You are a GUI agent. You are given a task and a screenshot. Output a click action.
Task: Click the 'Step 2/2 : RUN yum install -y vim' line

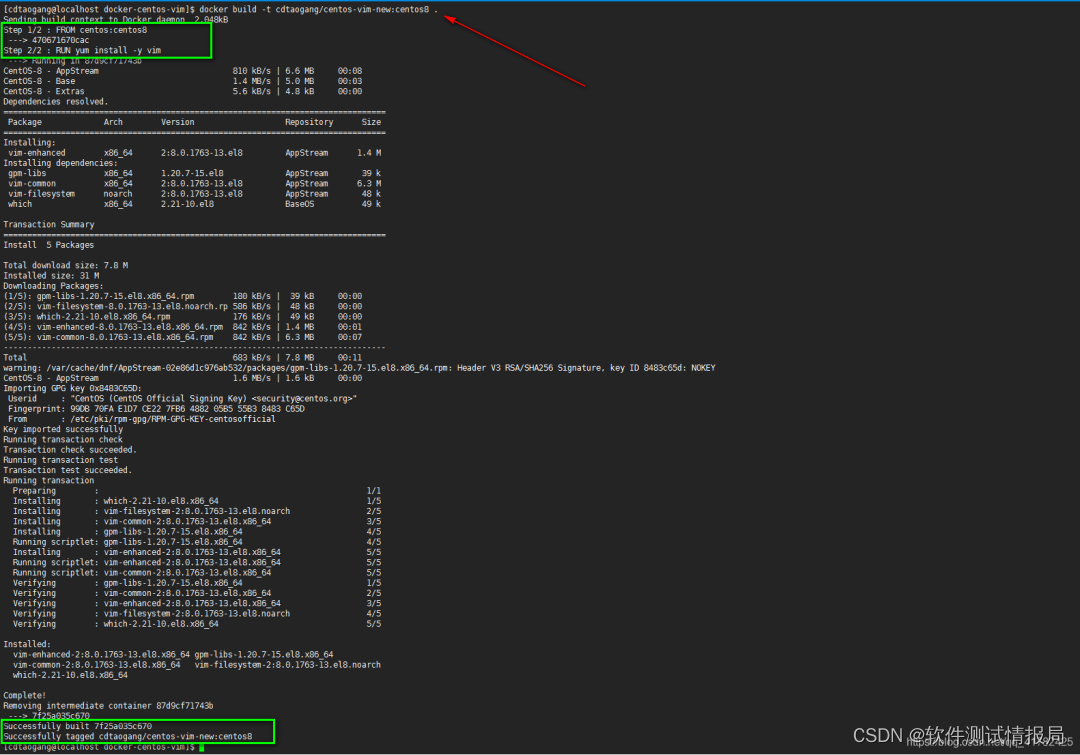(x=82, y=51)
